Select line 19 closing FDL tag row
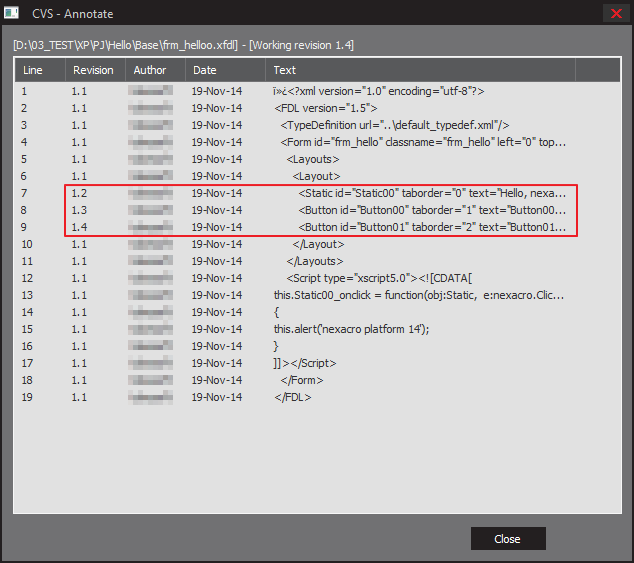Image resolution: width=634 pixels, height=563 pixels. (x=293, y=397)
